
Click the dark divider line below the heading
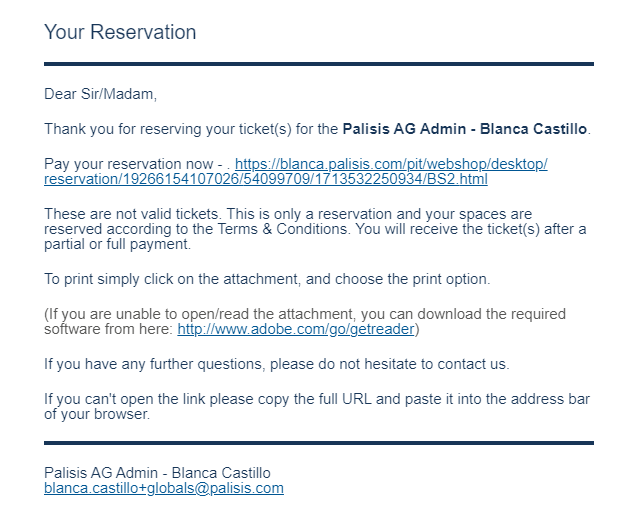(319, 64)
